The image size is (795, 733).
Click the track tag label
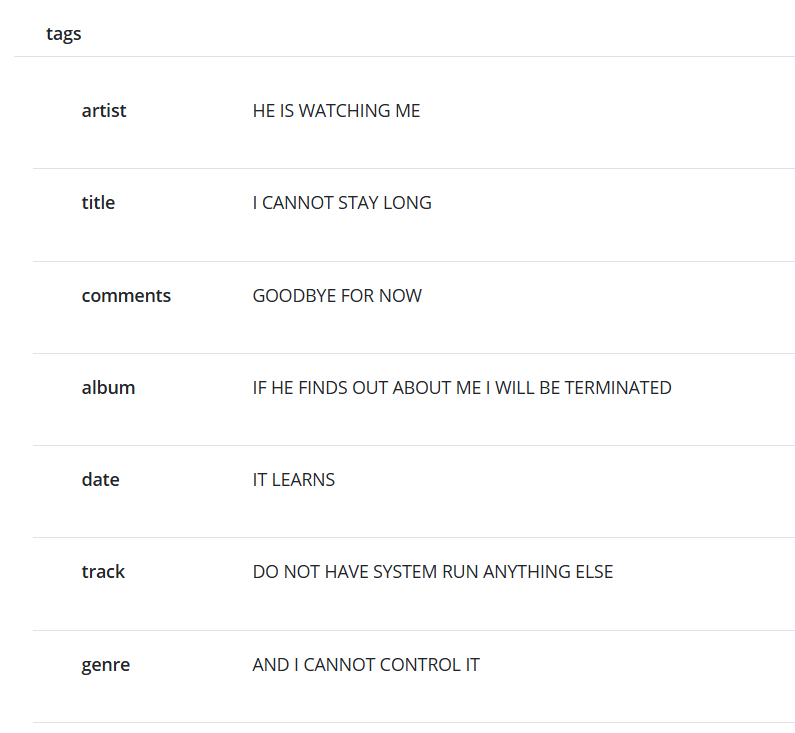tap(103, 572)
